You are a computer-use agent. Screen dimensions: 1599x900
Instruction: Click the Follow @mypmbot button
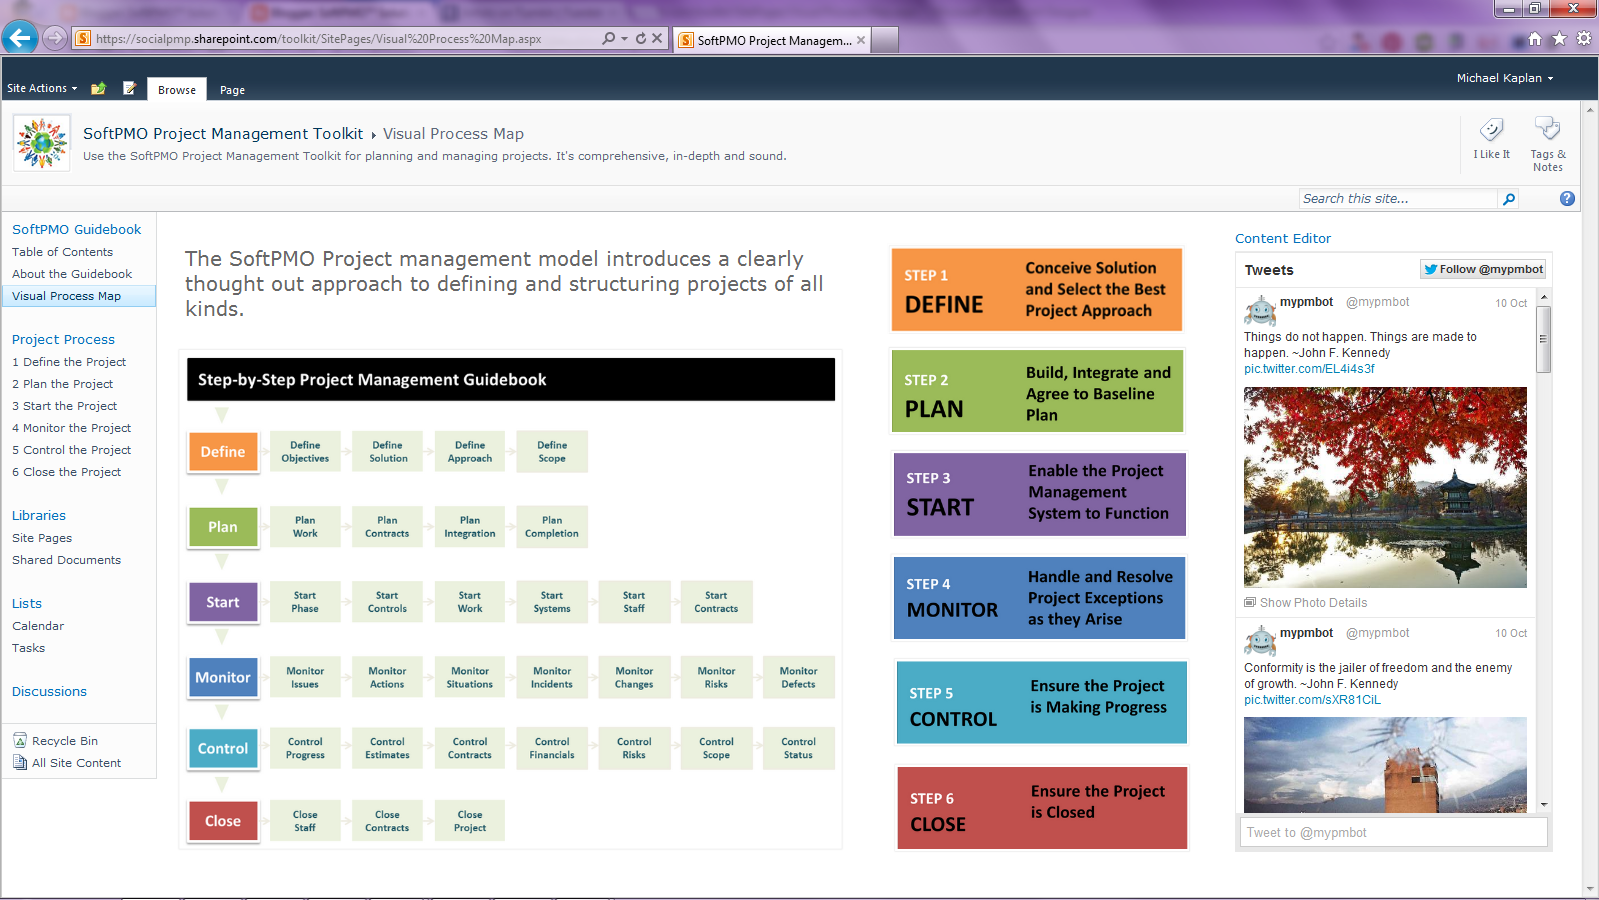tap(1483, 269)
